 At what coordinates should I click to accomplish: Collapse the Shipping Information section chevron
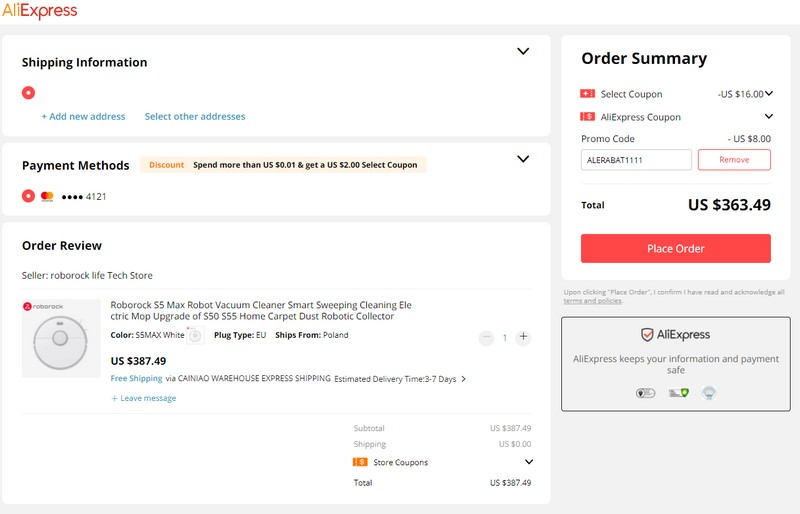pos(523,51)
